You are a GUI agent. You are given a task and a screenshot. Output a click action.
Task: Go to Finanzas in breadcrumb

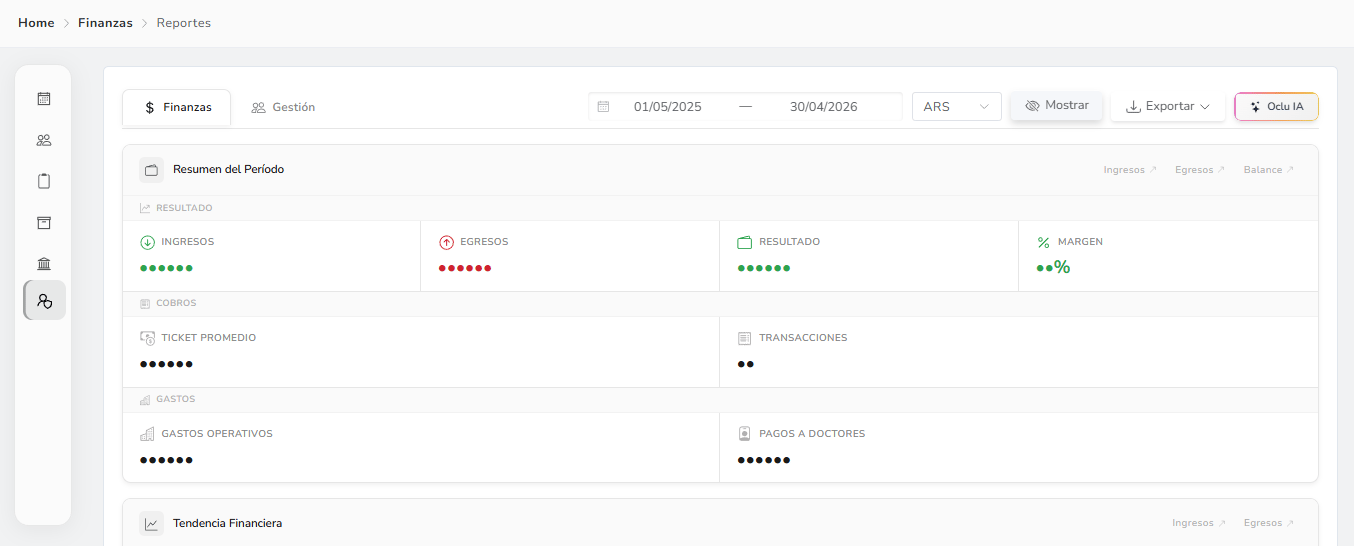105,23
